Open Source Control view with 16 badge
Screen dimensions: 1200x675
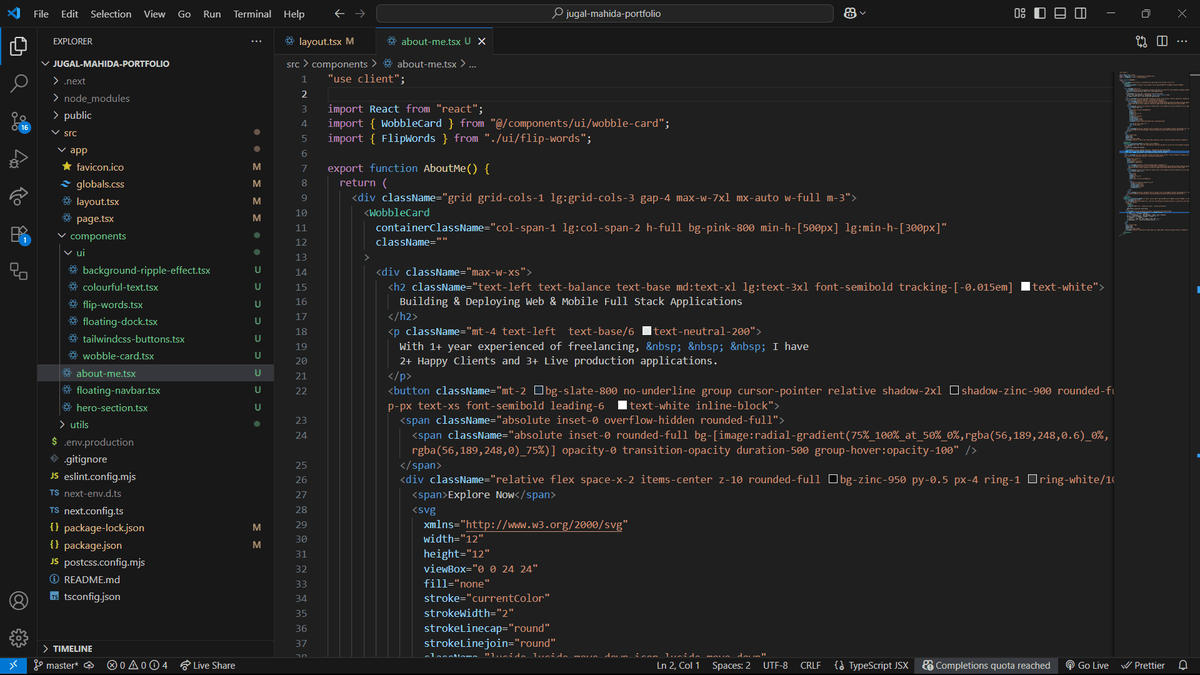point(18,122)
